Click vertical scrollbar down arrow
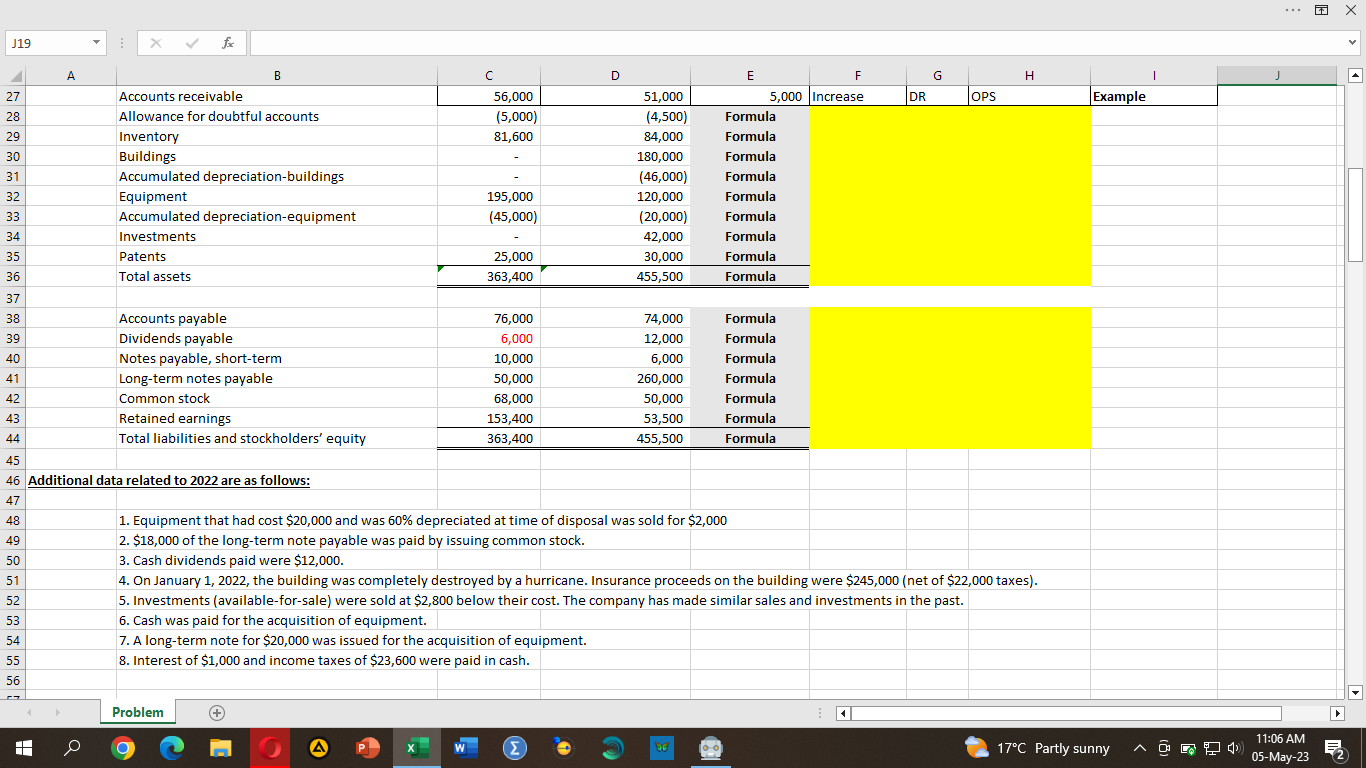The height and width of the screenshot is (768, 1366). [1356, 692]
